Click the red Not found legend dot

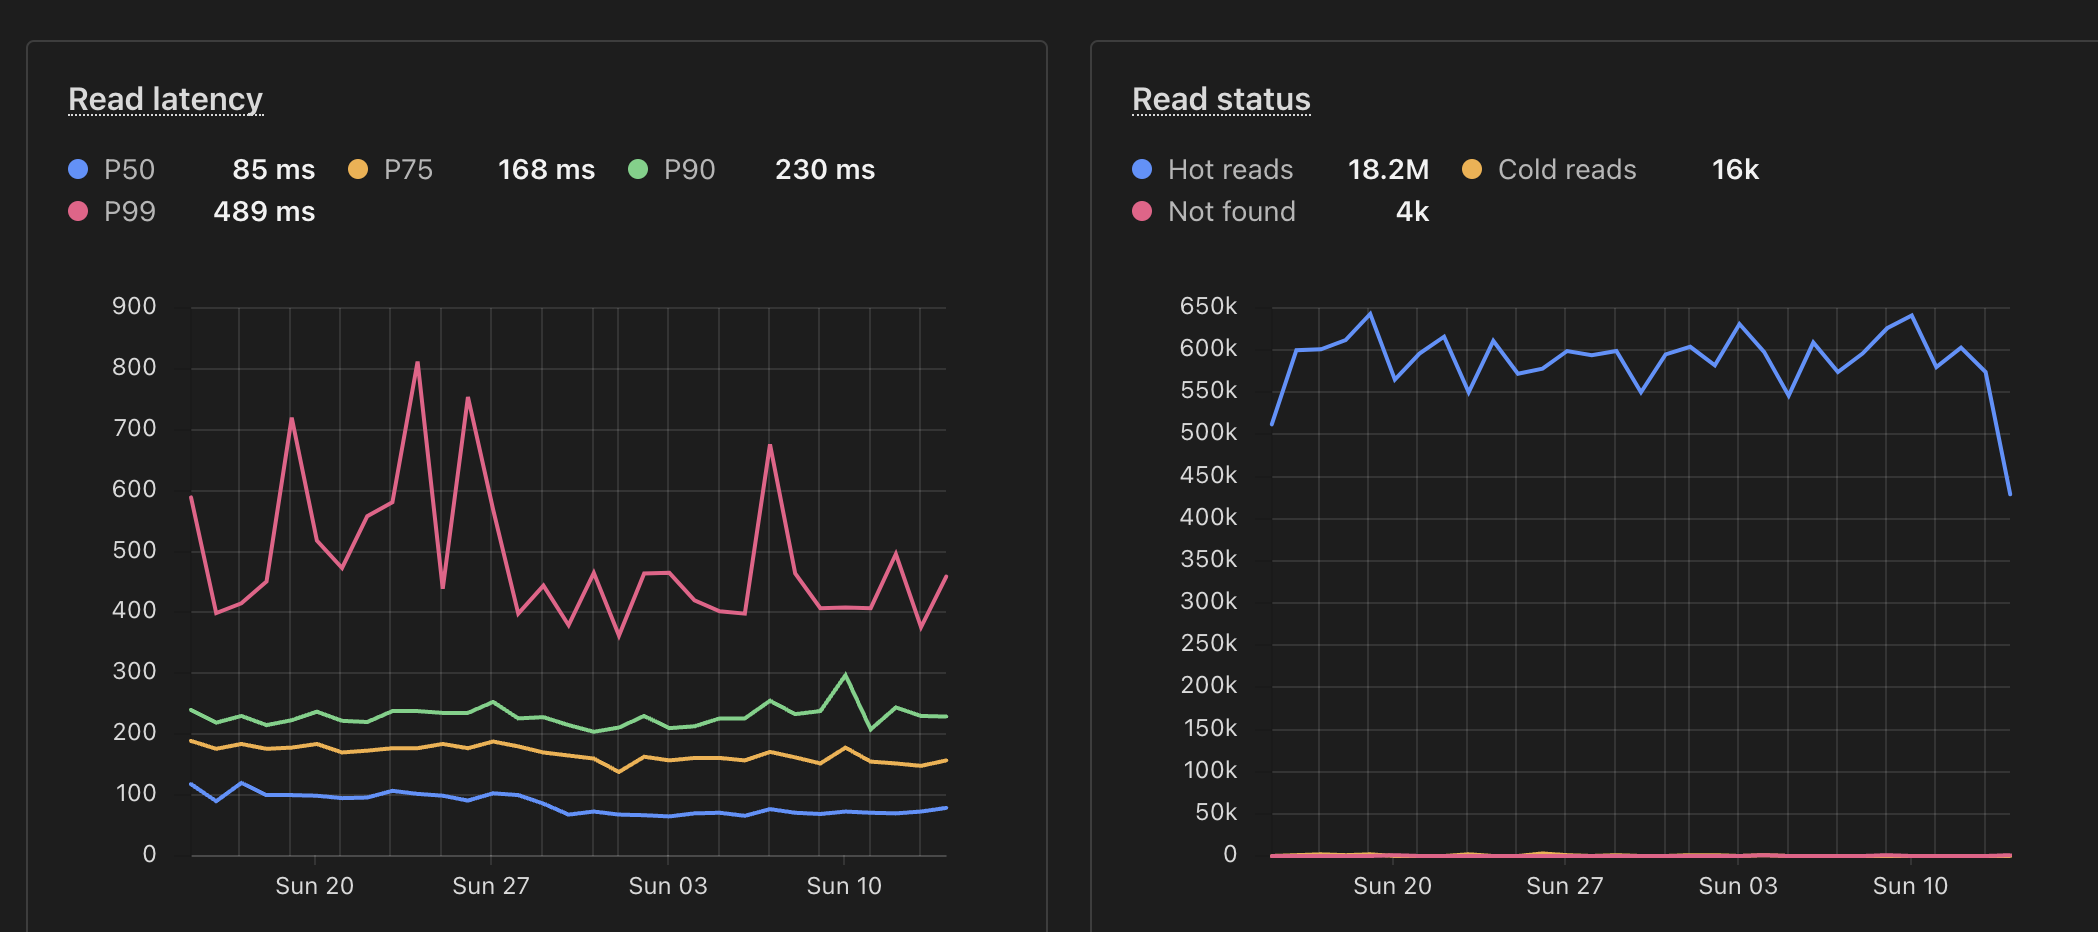(x=1141, y=211)
